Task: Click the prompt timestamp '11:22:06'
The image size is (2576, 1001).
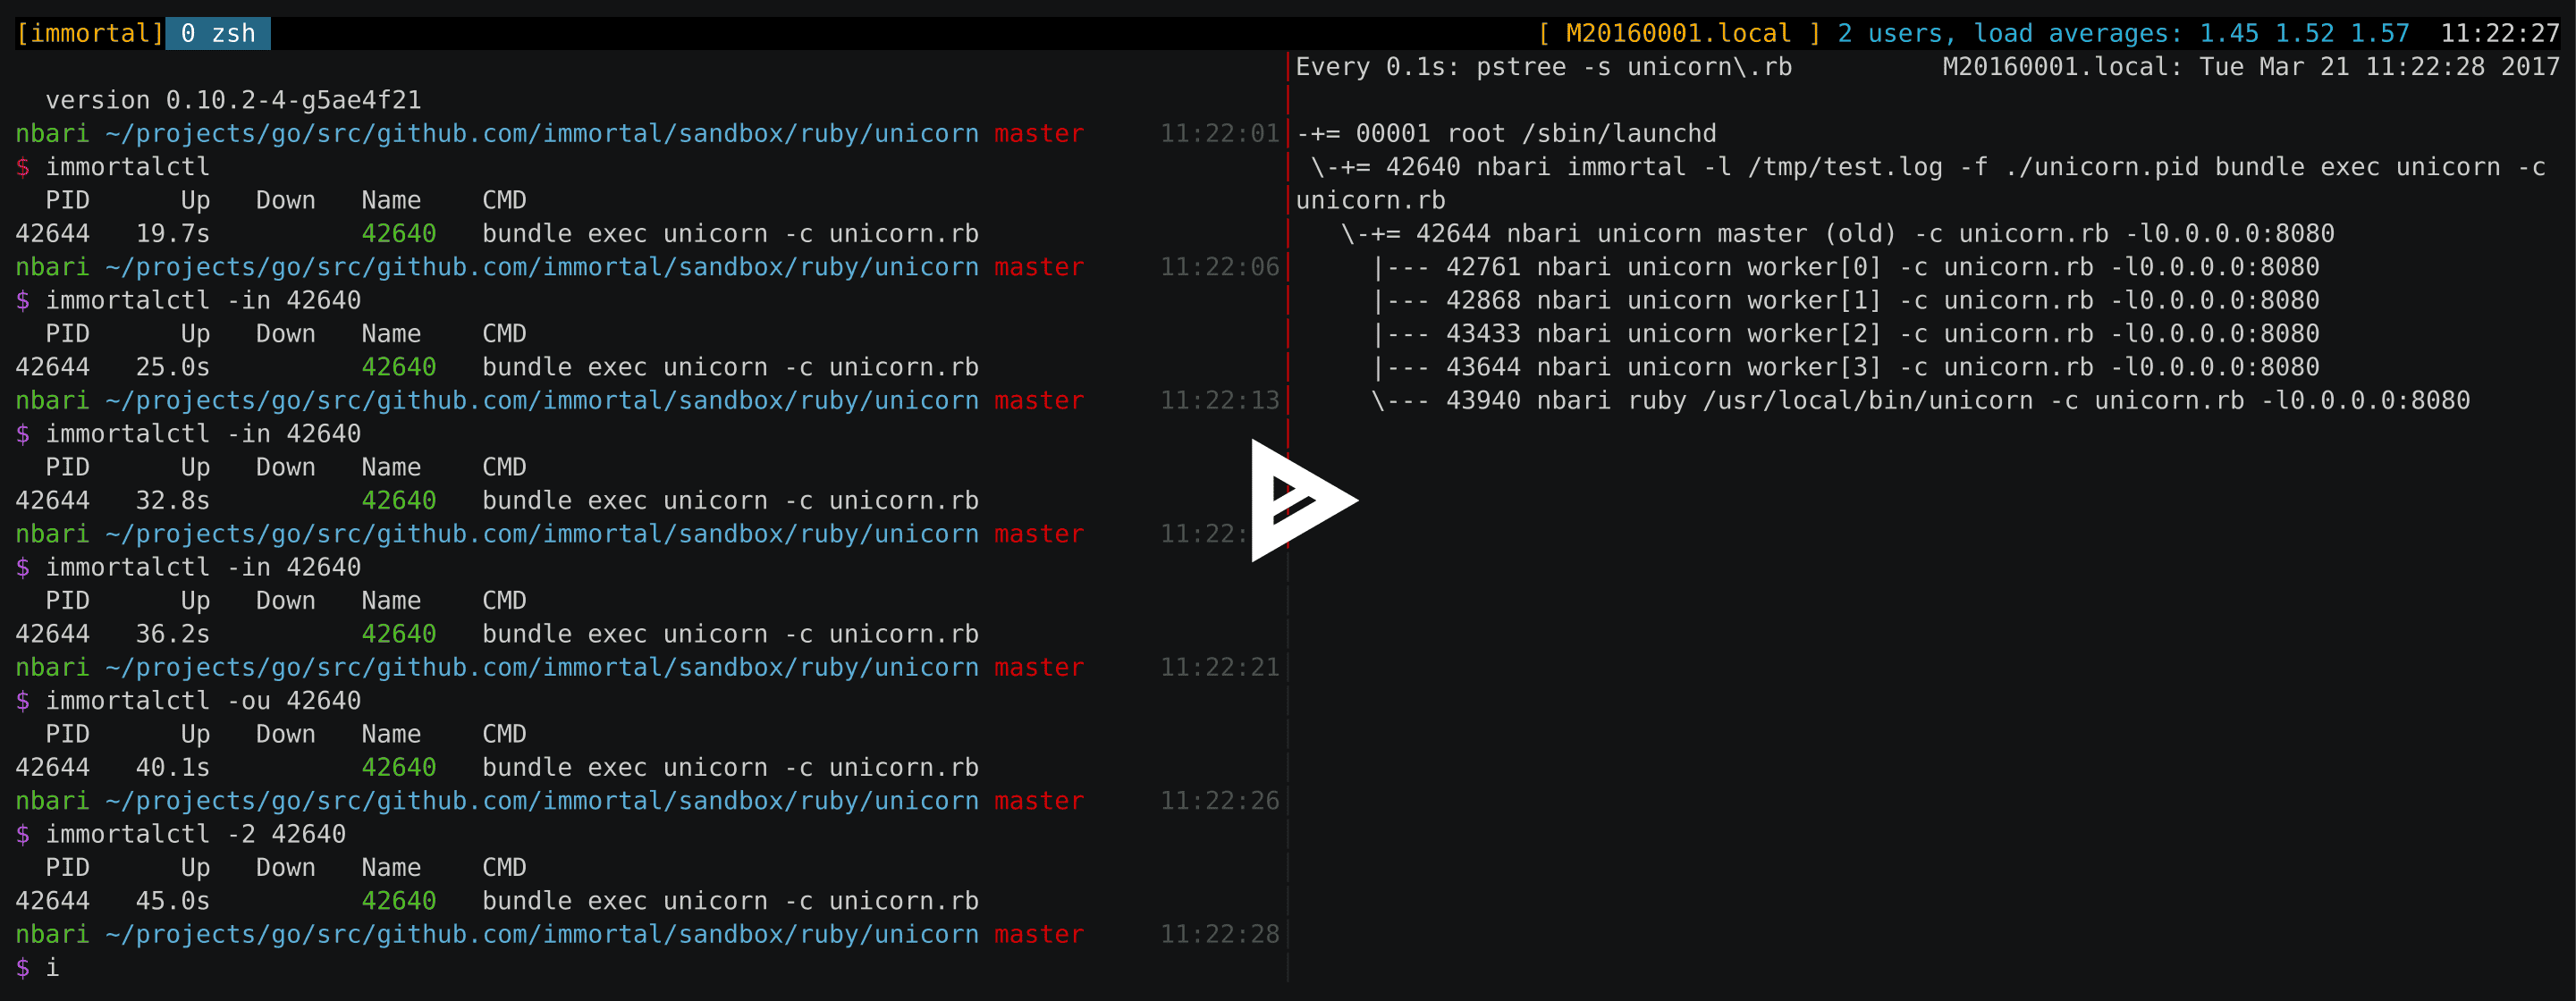Action: pos(1220,267)
